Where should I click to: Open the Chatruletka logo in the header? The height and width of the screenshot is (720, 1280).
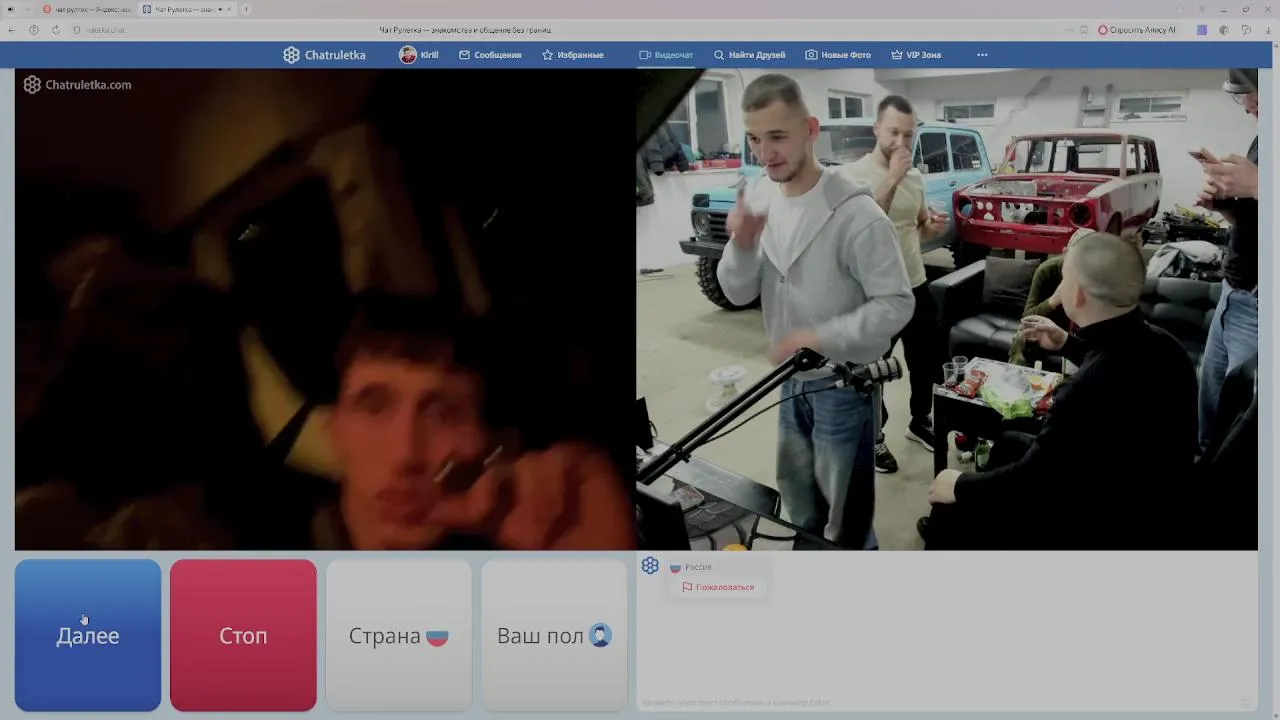(x=324, y=55)
